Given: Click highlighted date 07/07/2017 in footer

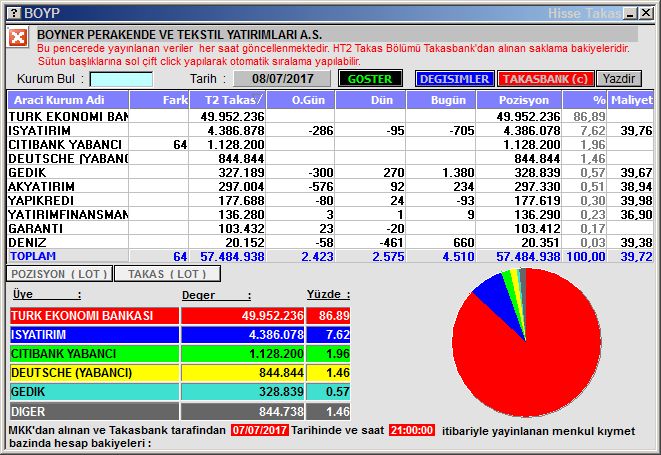Looking at the screenshot, I should [260, 430].
